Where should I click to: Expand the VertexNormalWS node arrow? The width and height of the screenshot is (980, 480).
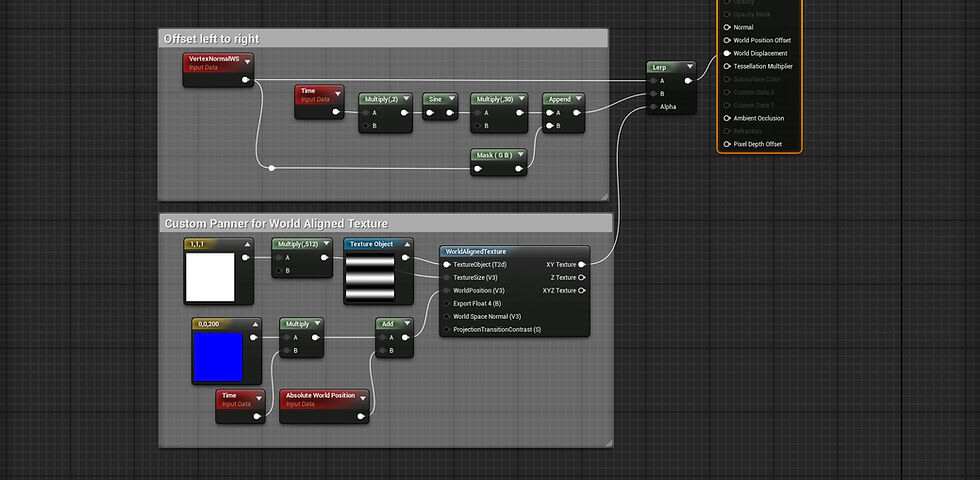click(x=248, y=61)
